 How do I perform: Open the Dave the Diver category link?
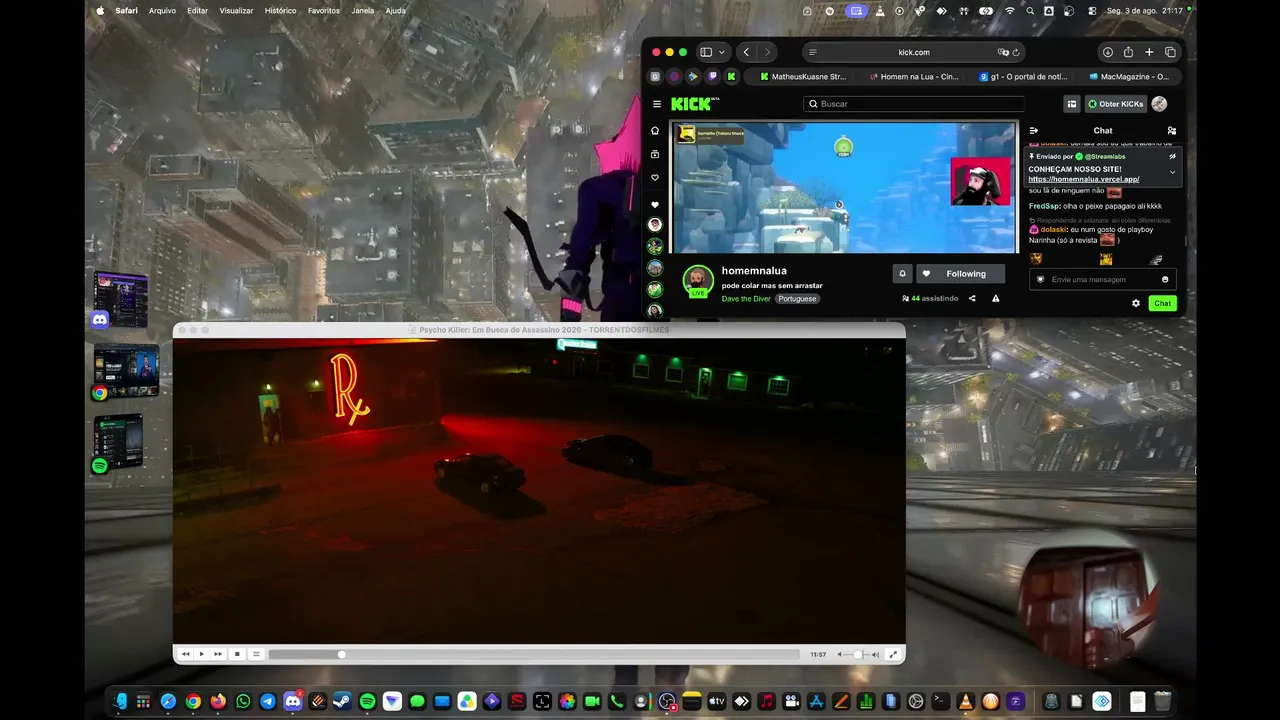(746, 298)
